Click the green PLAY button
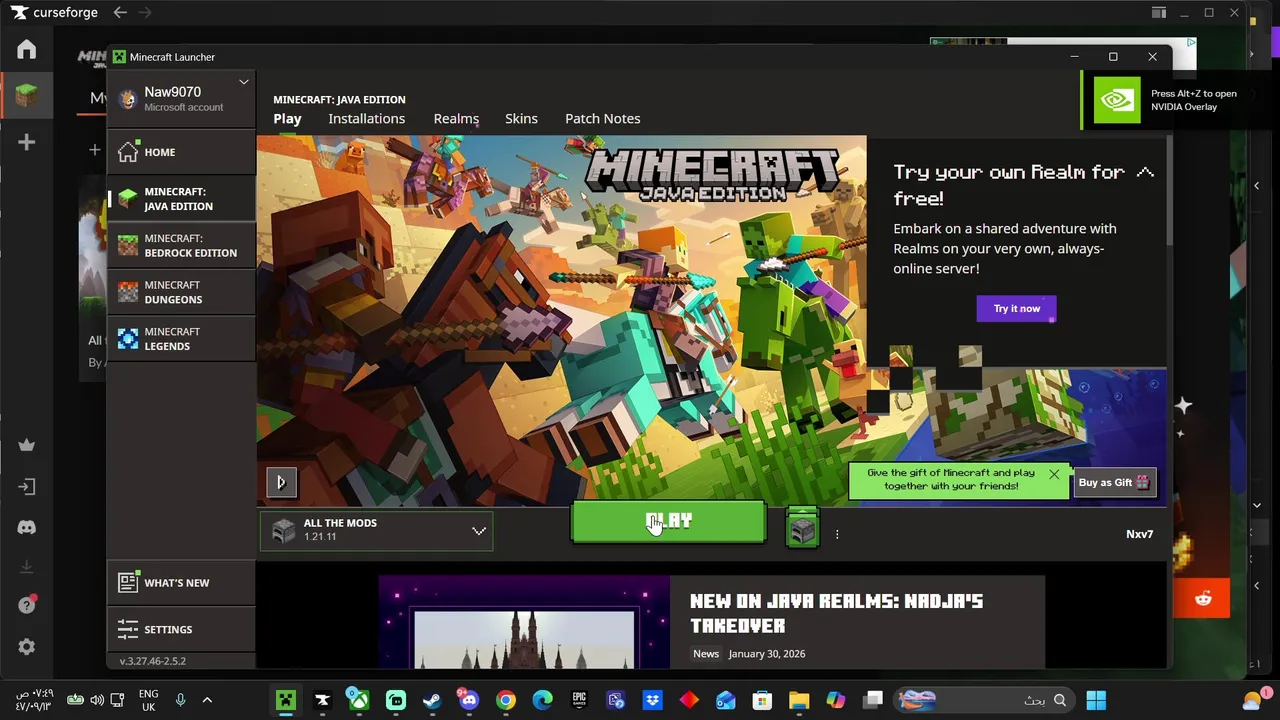 (668, 522)
